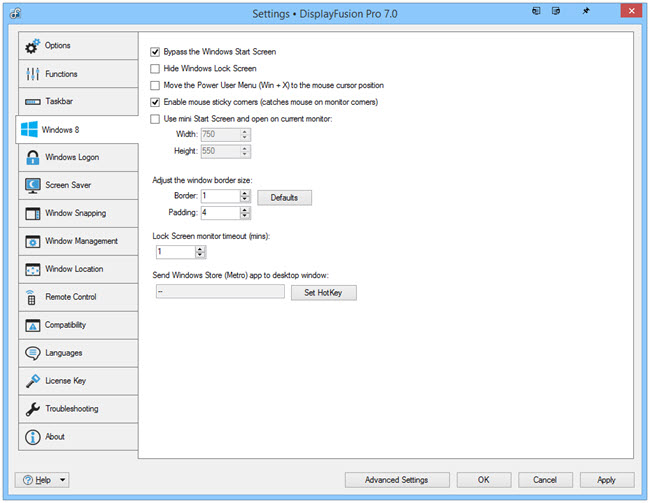The width and height of the screenshot is (650, 503).
Task: Click the License Key icon
Action: coord(33,381)
